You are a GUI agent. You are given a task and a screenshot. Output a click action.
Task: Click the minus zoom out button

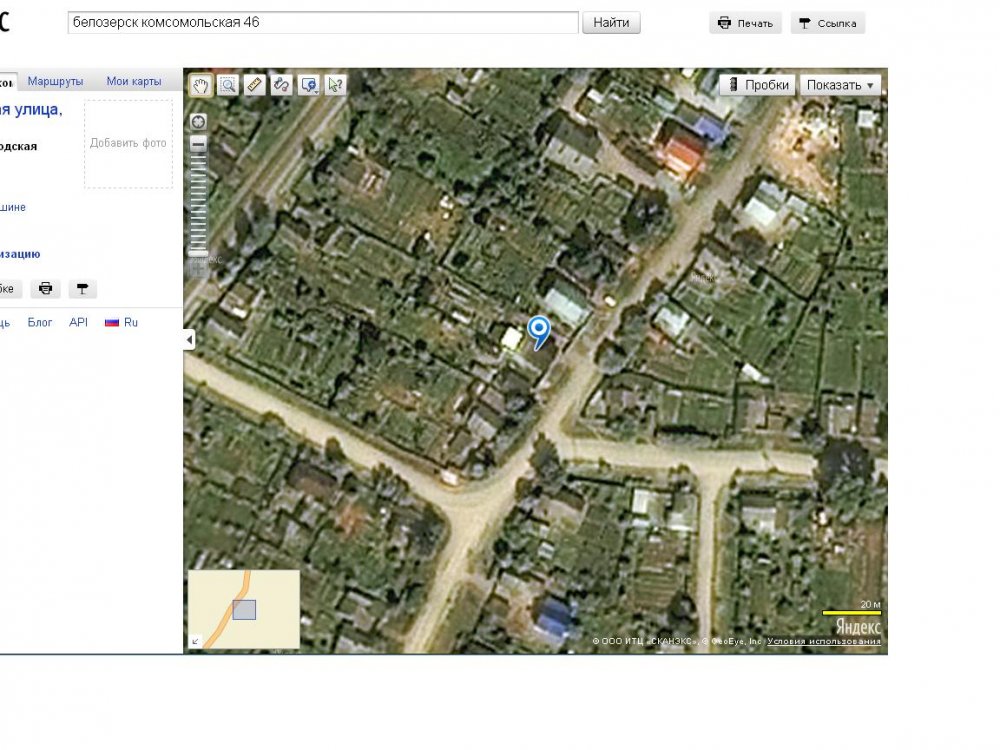click(x=199, y=144)
